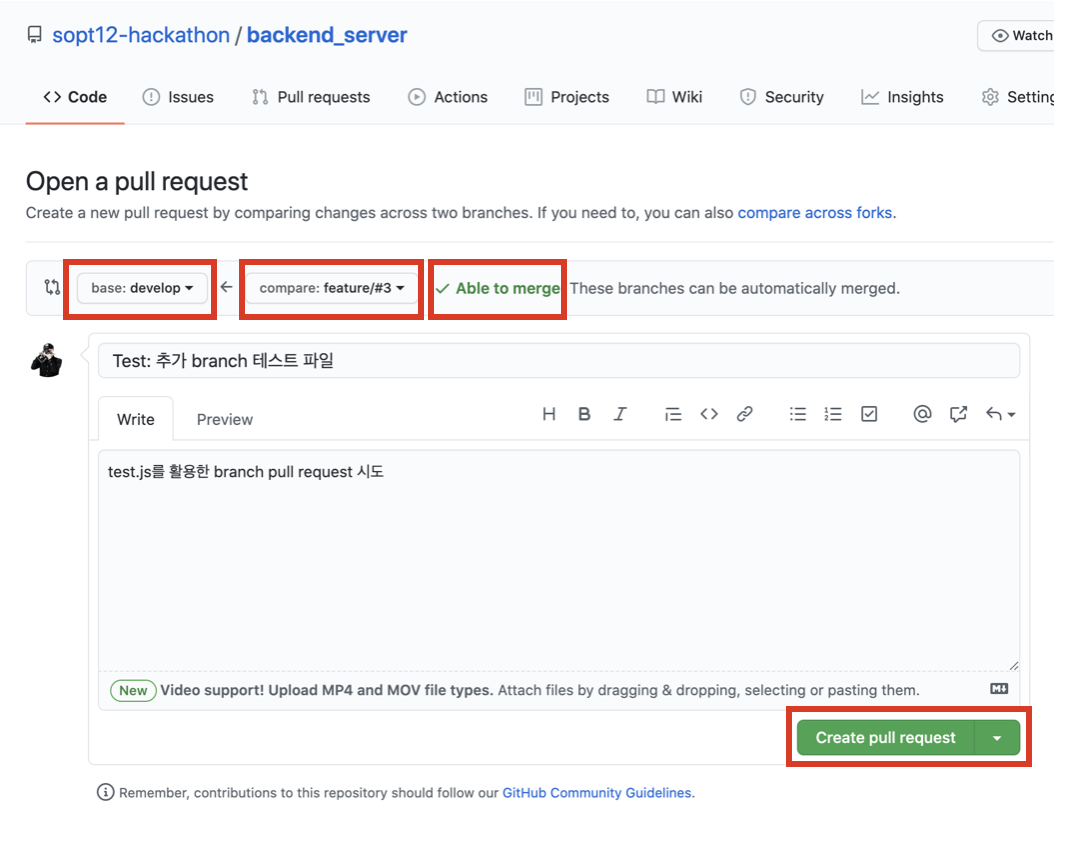The width and height of the screenshot is (1068, 846).
Task: Click into the pull request description textarea
Action: pyautogui.click(x=559, y=560)
